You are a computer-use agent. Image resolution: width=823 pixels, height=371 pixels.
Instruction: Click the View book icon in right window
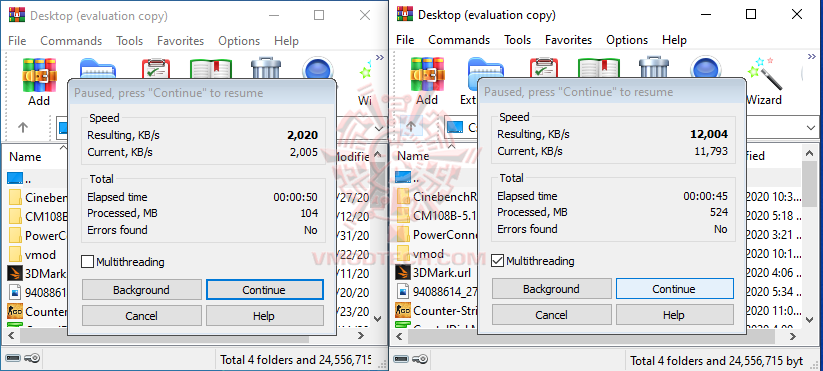tap(598, 68)
